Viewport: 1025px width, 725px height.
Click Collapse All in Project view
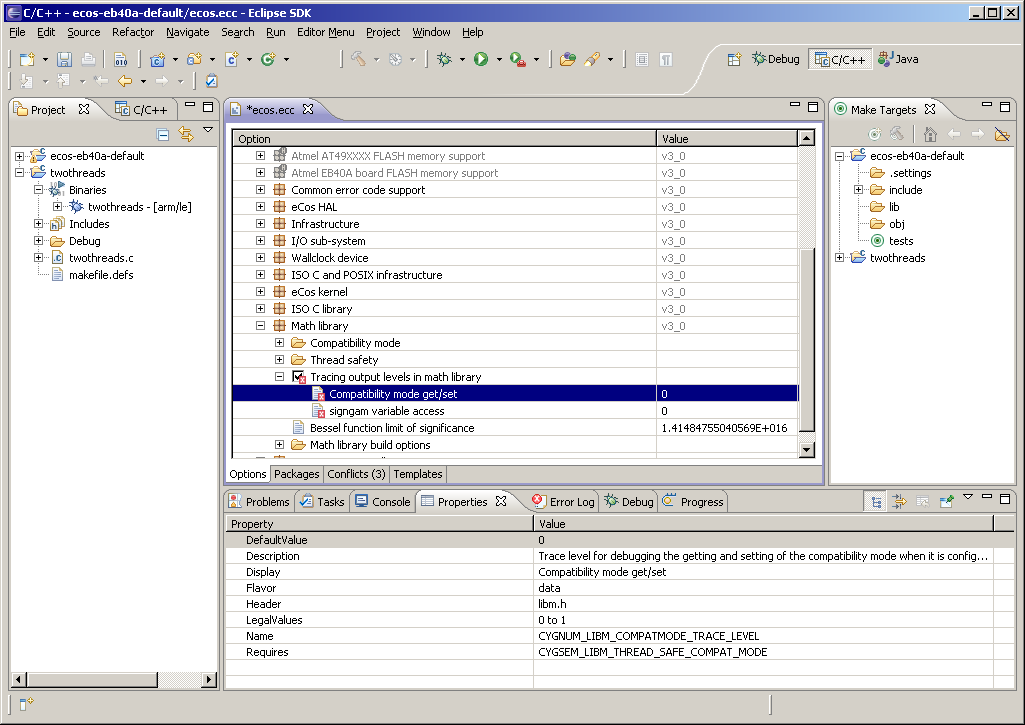pyautogui.click(x=163, y=135)
